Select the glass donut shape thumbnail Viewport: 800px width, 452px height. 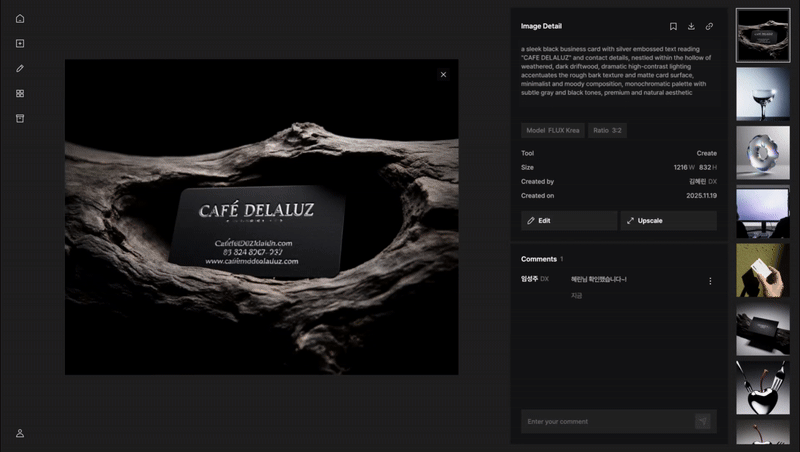[763, 153]
